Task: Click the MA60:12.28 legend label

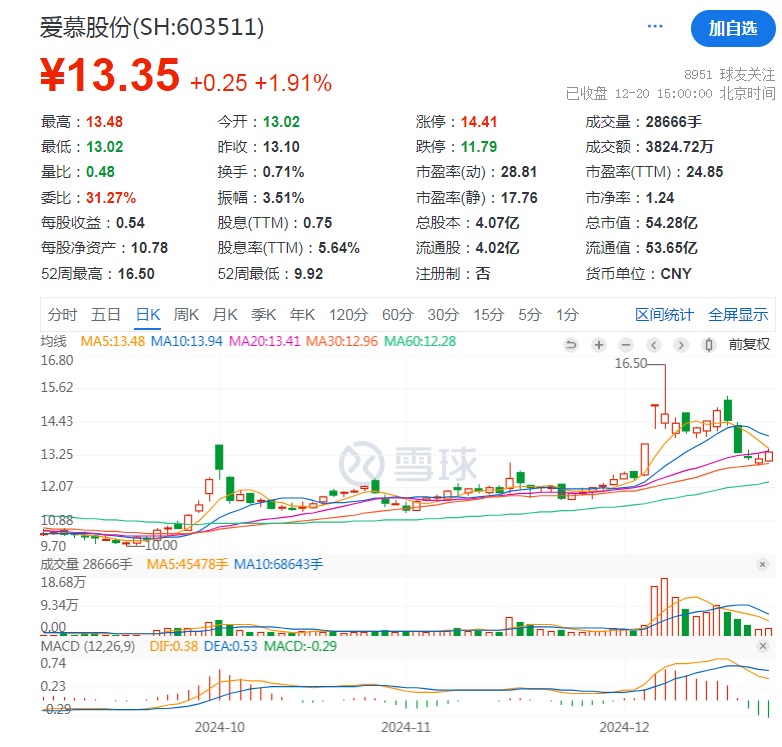Action: tap(420, 342)
